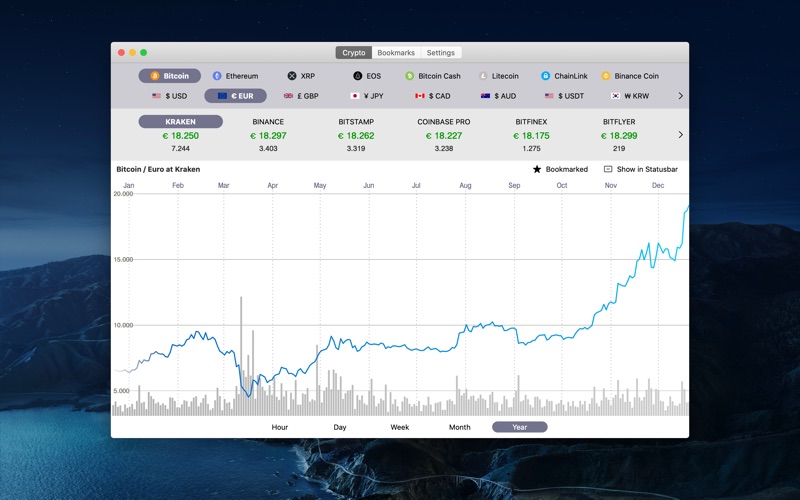
Task: Click the Aug month label on the chart
Action: pyautogui.click(x=465, y=185)
